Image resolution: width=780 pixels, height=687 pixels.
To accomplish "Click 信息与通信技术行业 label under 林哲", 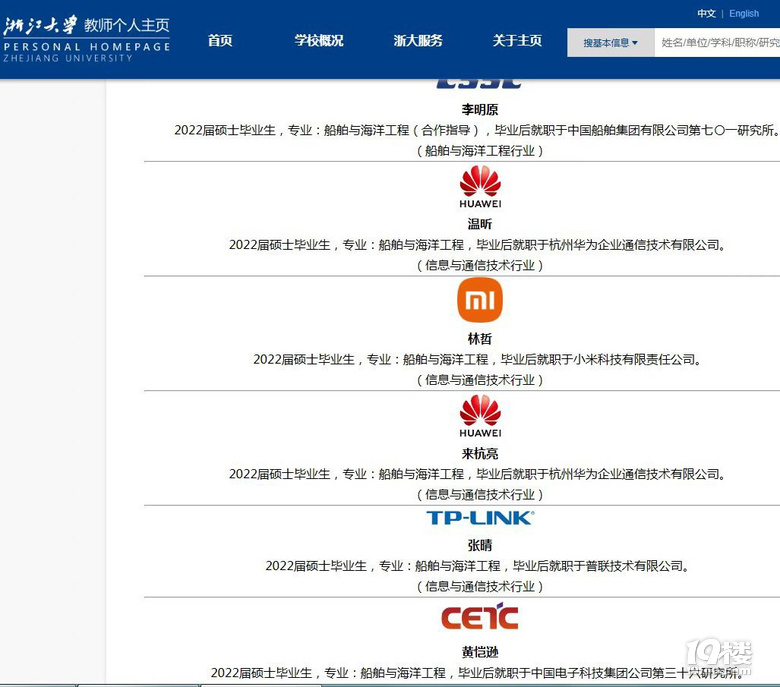I will [x=480, y=380].
